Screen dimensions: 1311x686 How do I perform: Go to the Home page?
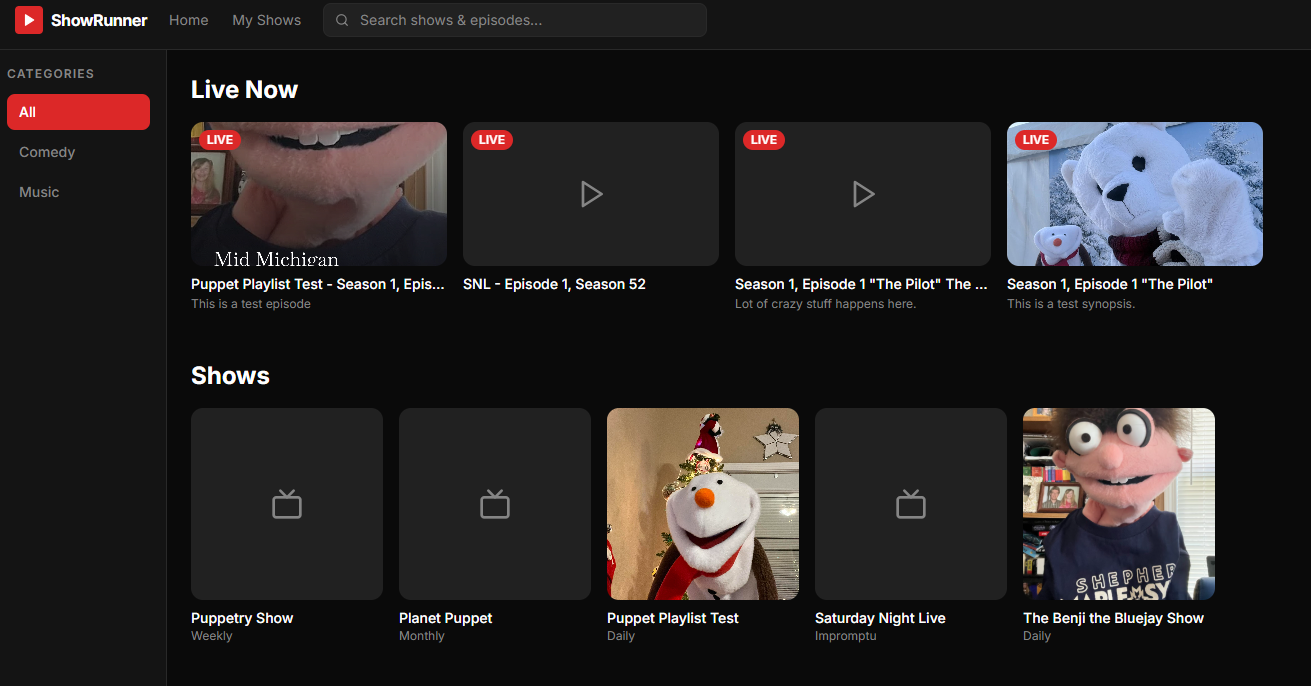point(189,20)
